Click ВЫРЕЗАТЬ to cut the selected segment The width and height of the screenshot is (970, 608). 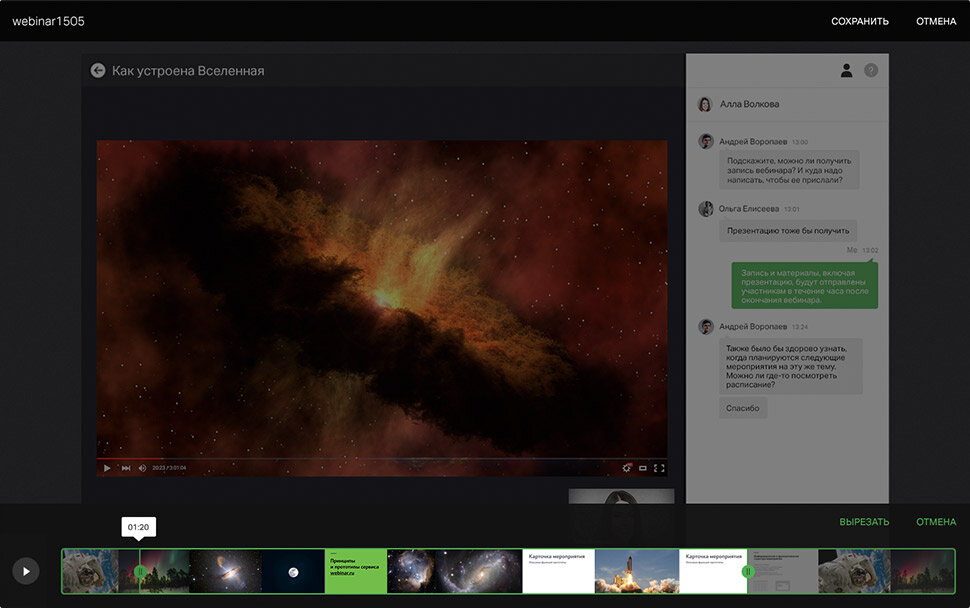(864, 522)
